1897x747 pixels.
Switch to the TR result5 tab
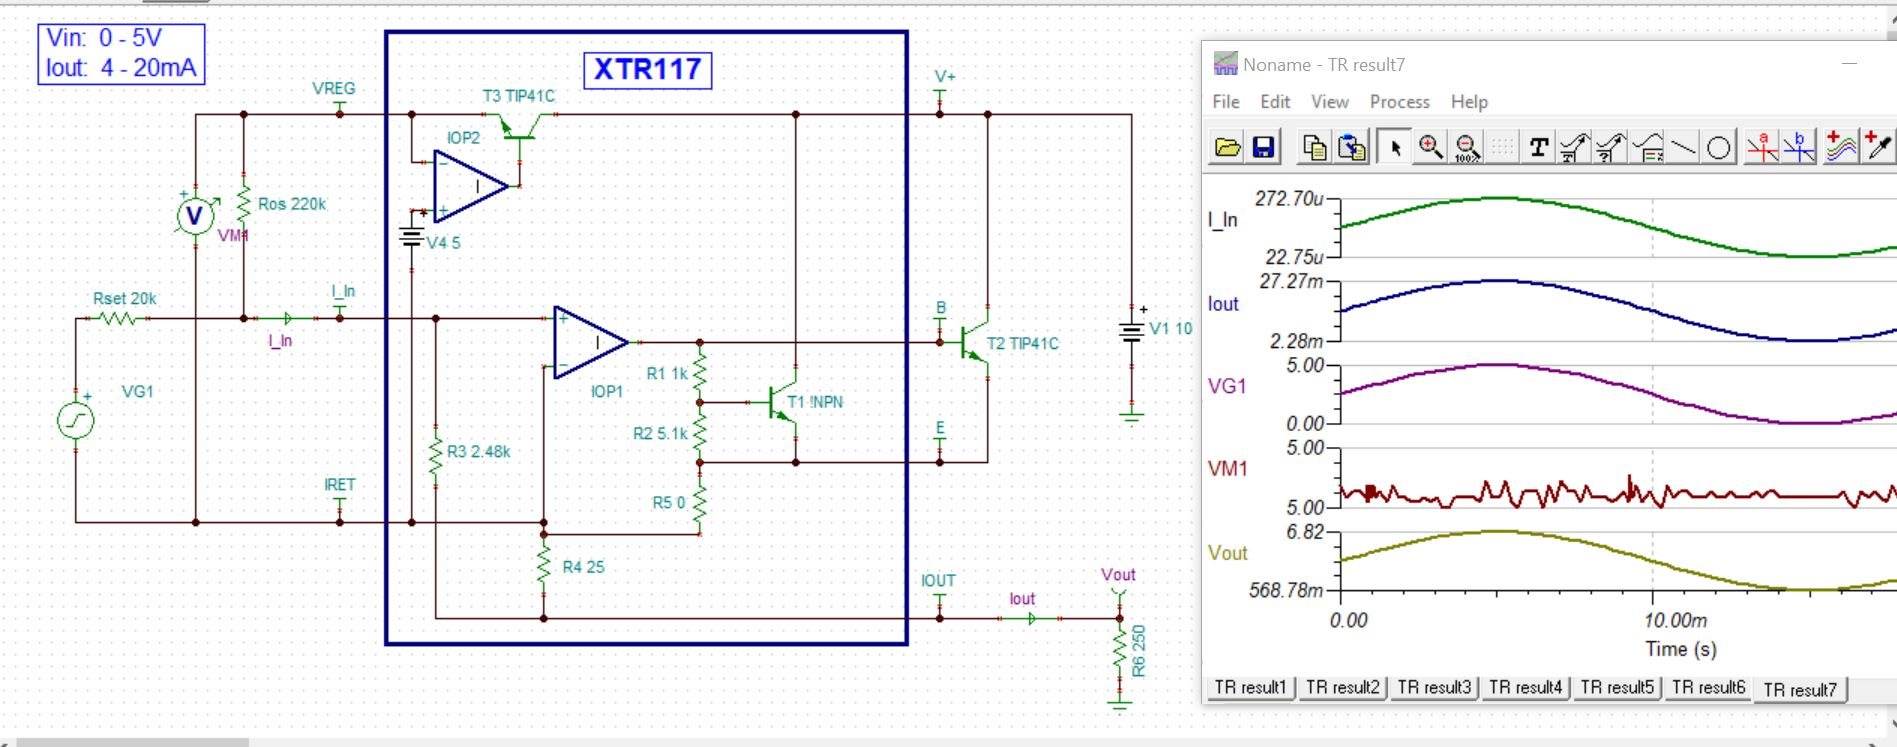tap(1617, 688)
